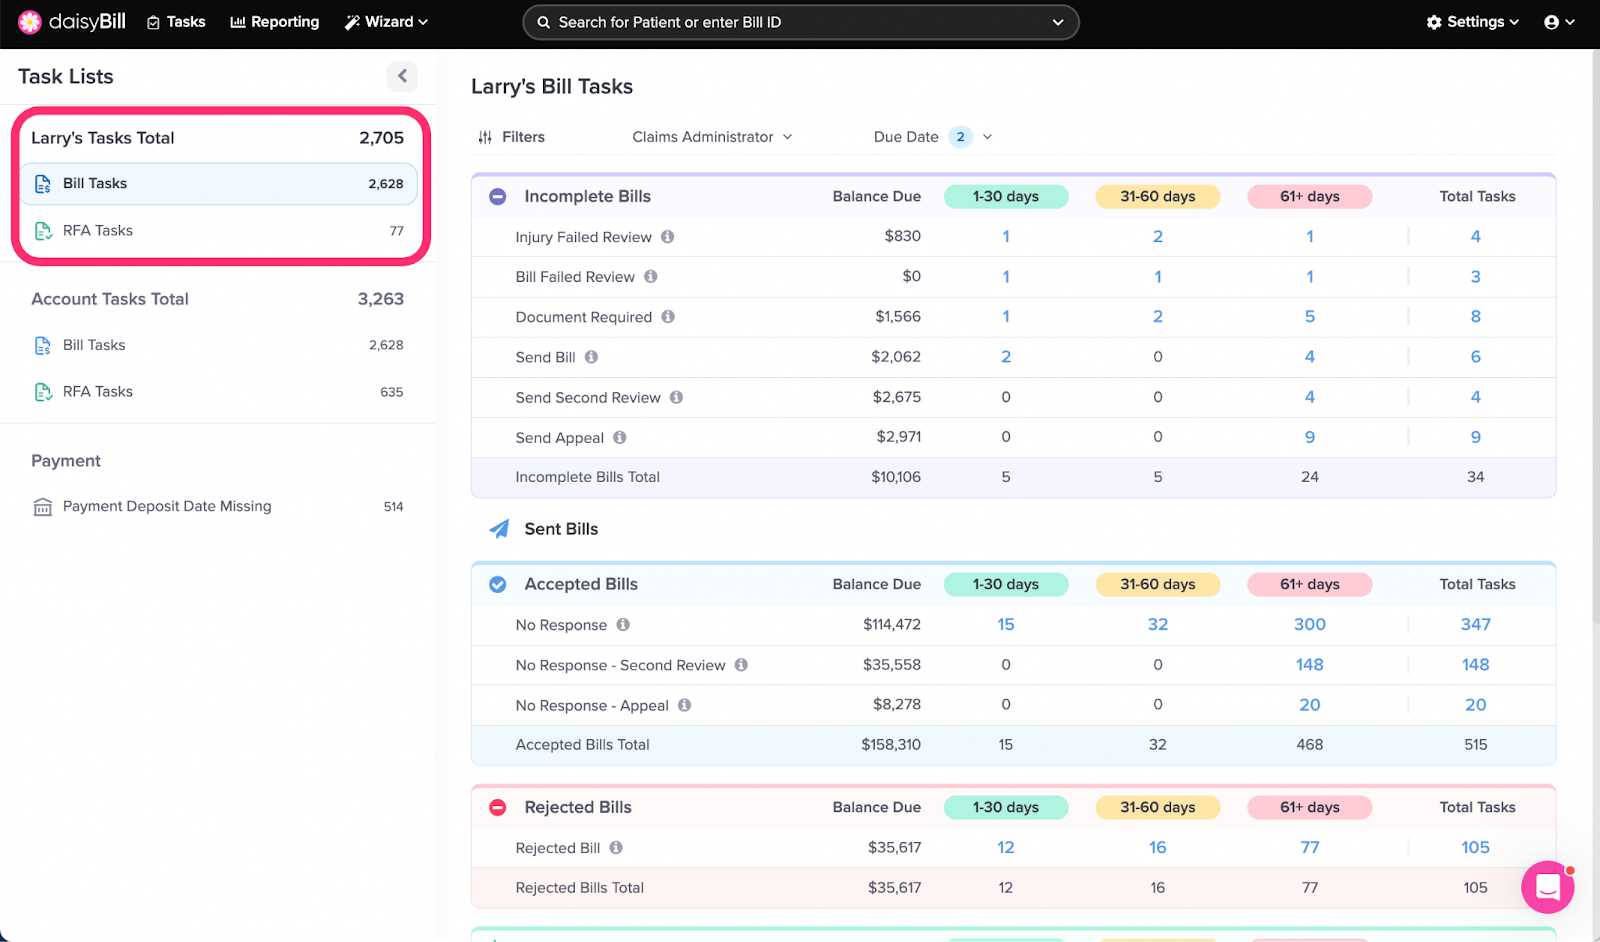
Task: Click info icon next to Send Bill
Action: 591,357
